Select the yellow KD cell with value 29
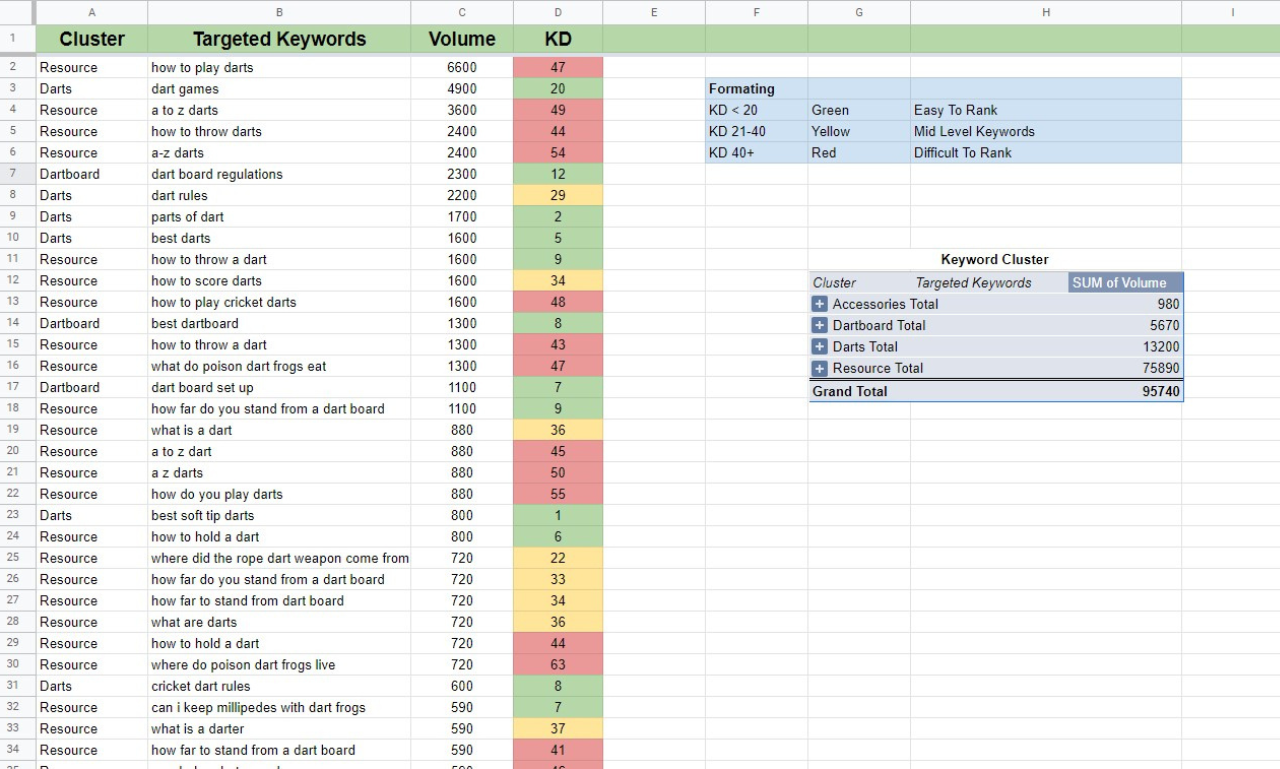The image size is (1280, 769). [558, 195]
